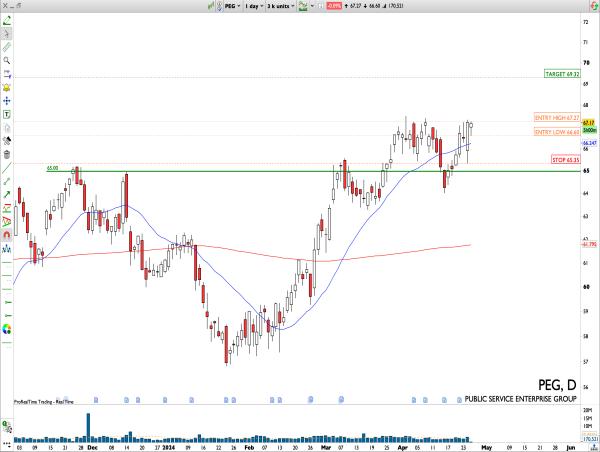Click the ENTRY HIGH 67.27 label

[x=557, y=117]
